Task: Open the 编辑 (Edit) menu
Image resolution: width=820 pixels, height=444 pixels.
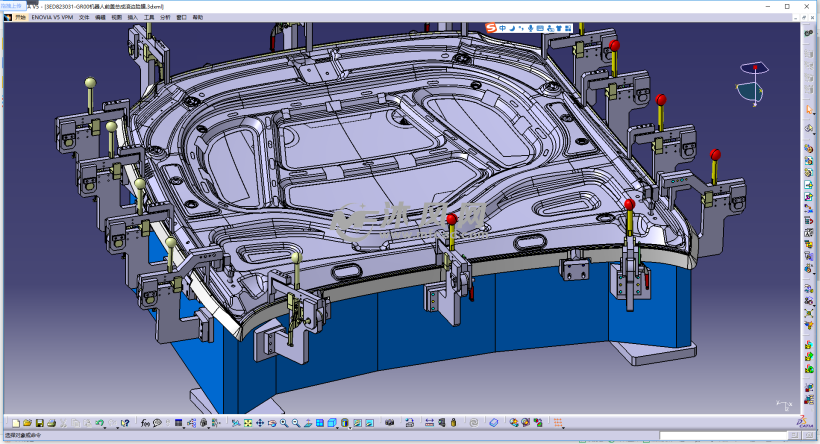Action: pyautogui.click(x=100, y=17)
